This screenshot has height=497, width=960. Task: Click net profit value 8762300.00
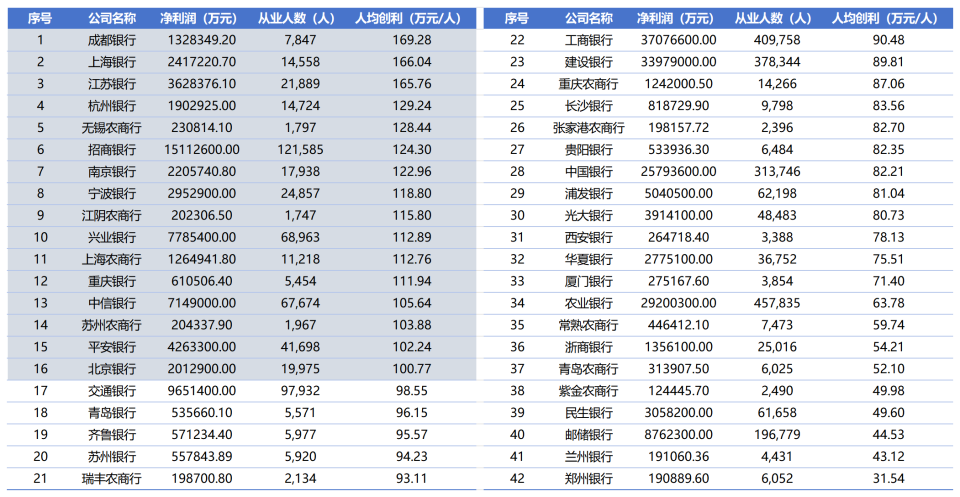(x=679, y=435)
